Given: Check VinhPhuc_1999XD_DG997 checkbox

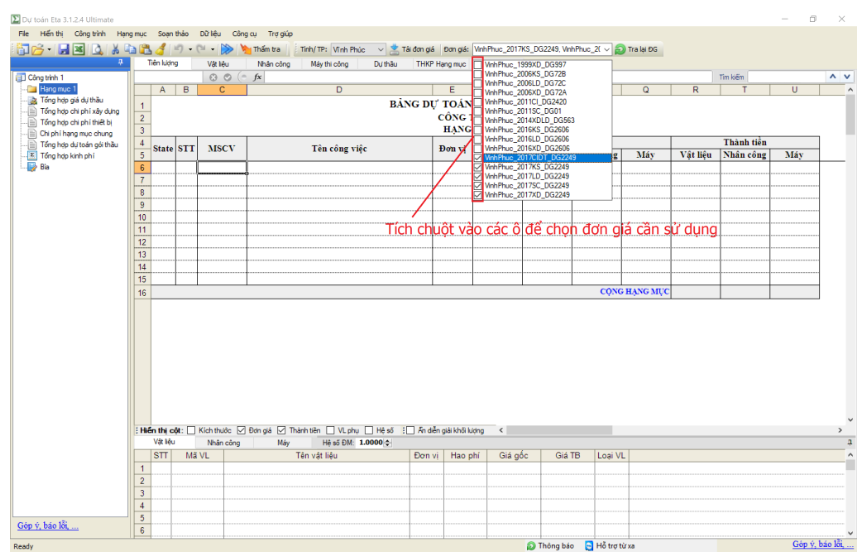Looking at the screenshot, I should 478,65.
